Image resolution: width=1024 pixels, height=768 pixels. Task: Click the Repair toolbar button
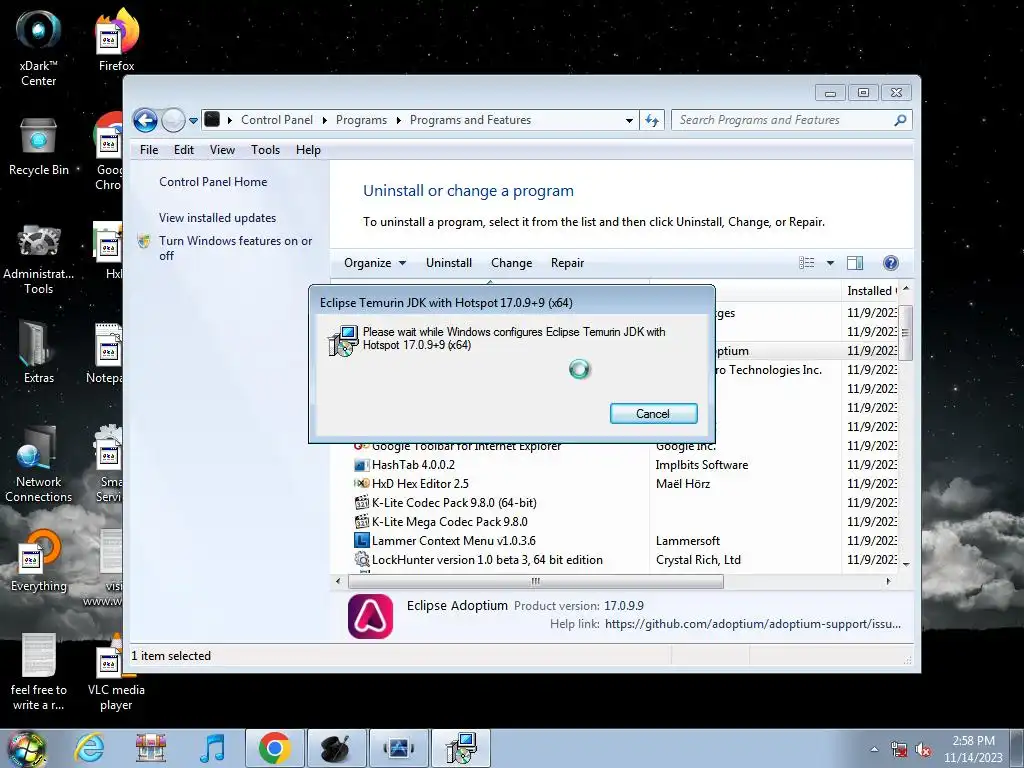pyautogui.click(x=567, y=263)
